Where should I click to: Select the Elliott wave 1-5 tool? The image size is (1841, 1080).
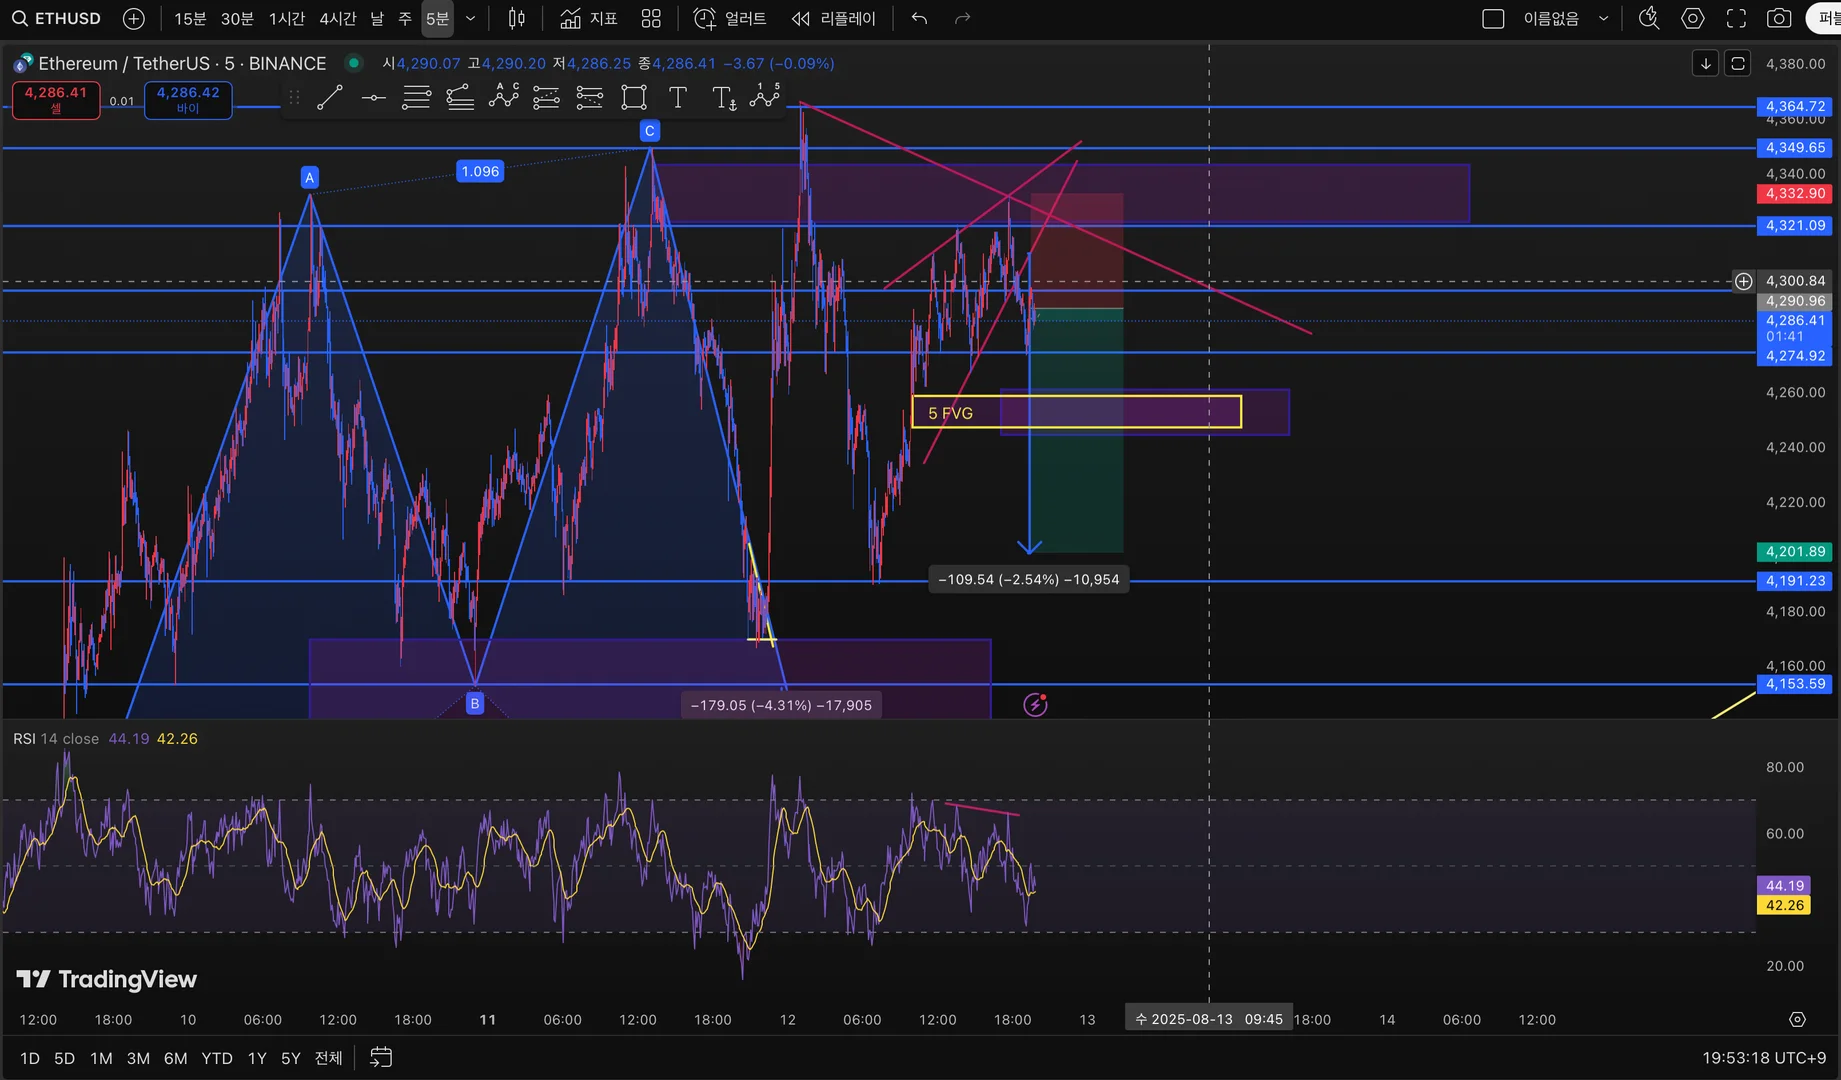click(765, 96)
